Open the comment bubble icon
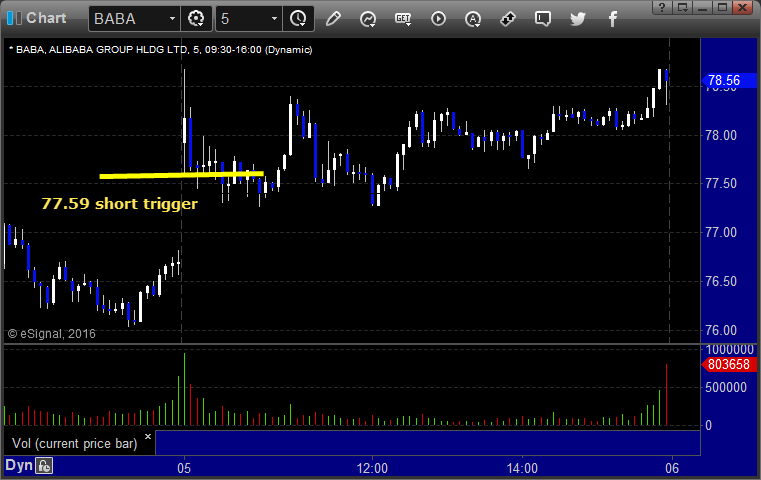The height and width of the screenshot is (480, 761). (543, 19)
